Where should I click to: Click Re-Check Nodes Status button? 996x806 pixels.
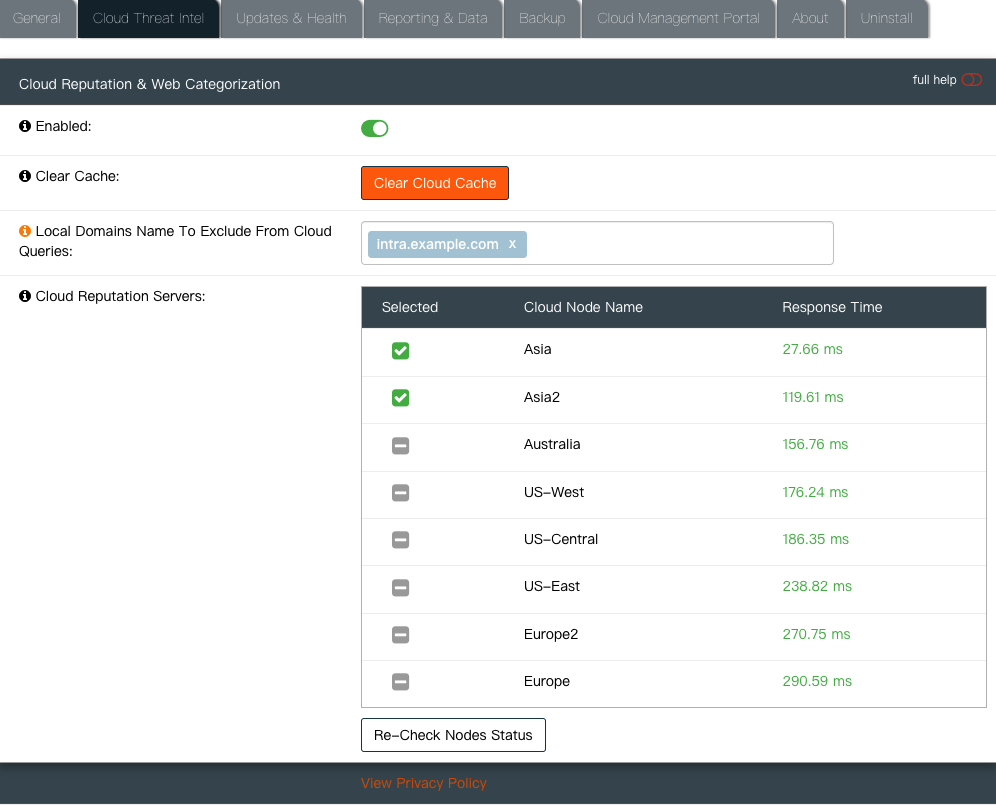tap(453, 735)
